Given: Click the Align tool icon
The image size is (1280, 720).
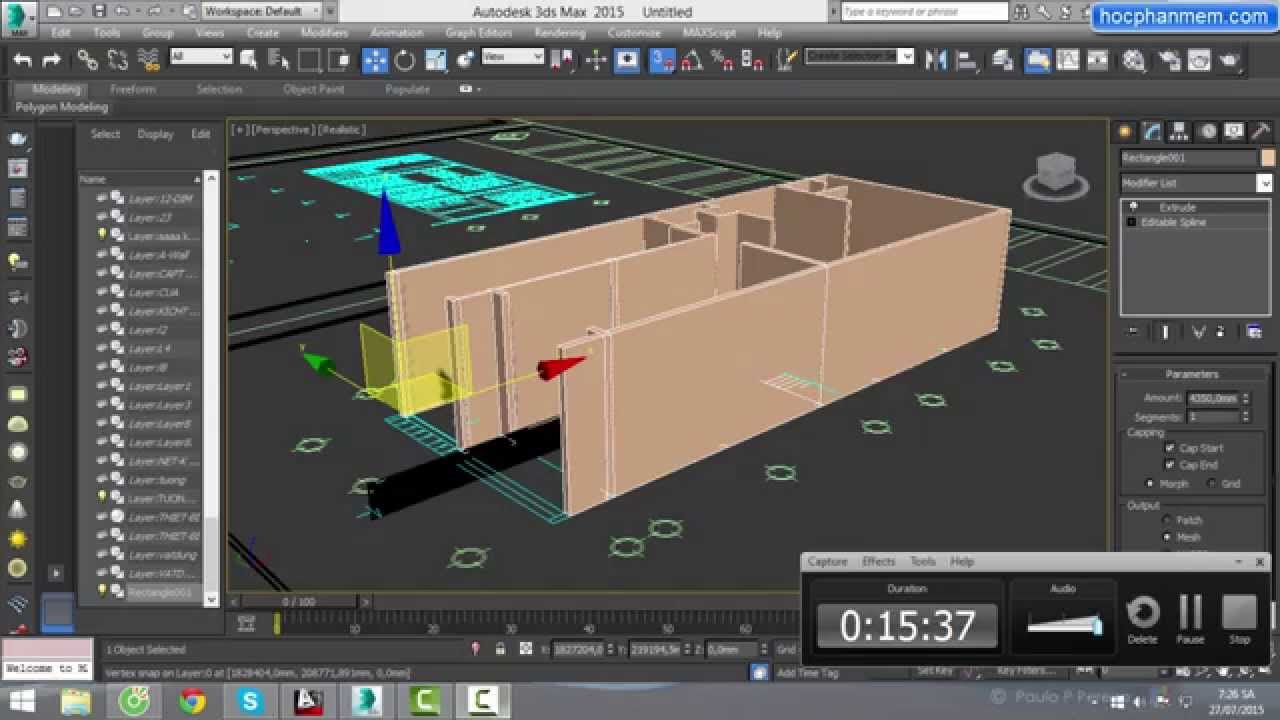Looking at the screenshot, I should point(967,60).
